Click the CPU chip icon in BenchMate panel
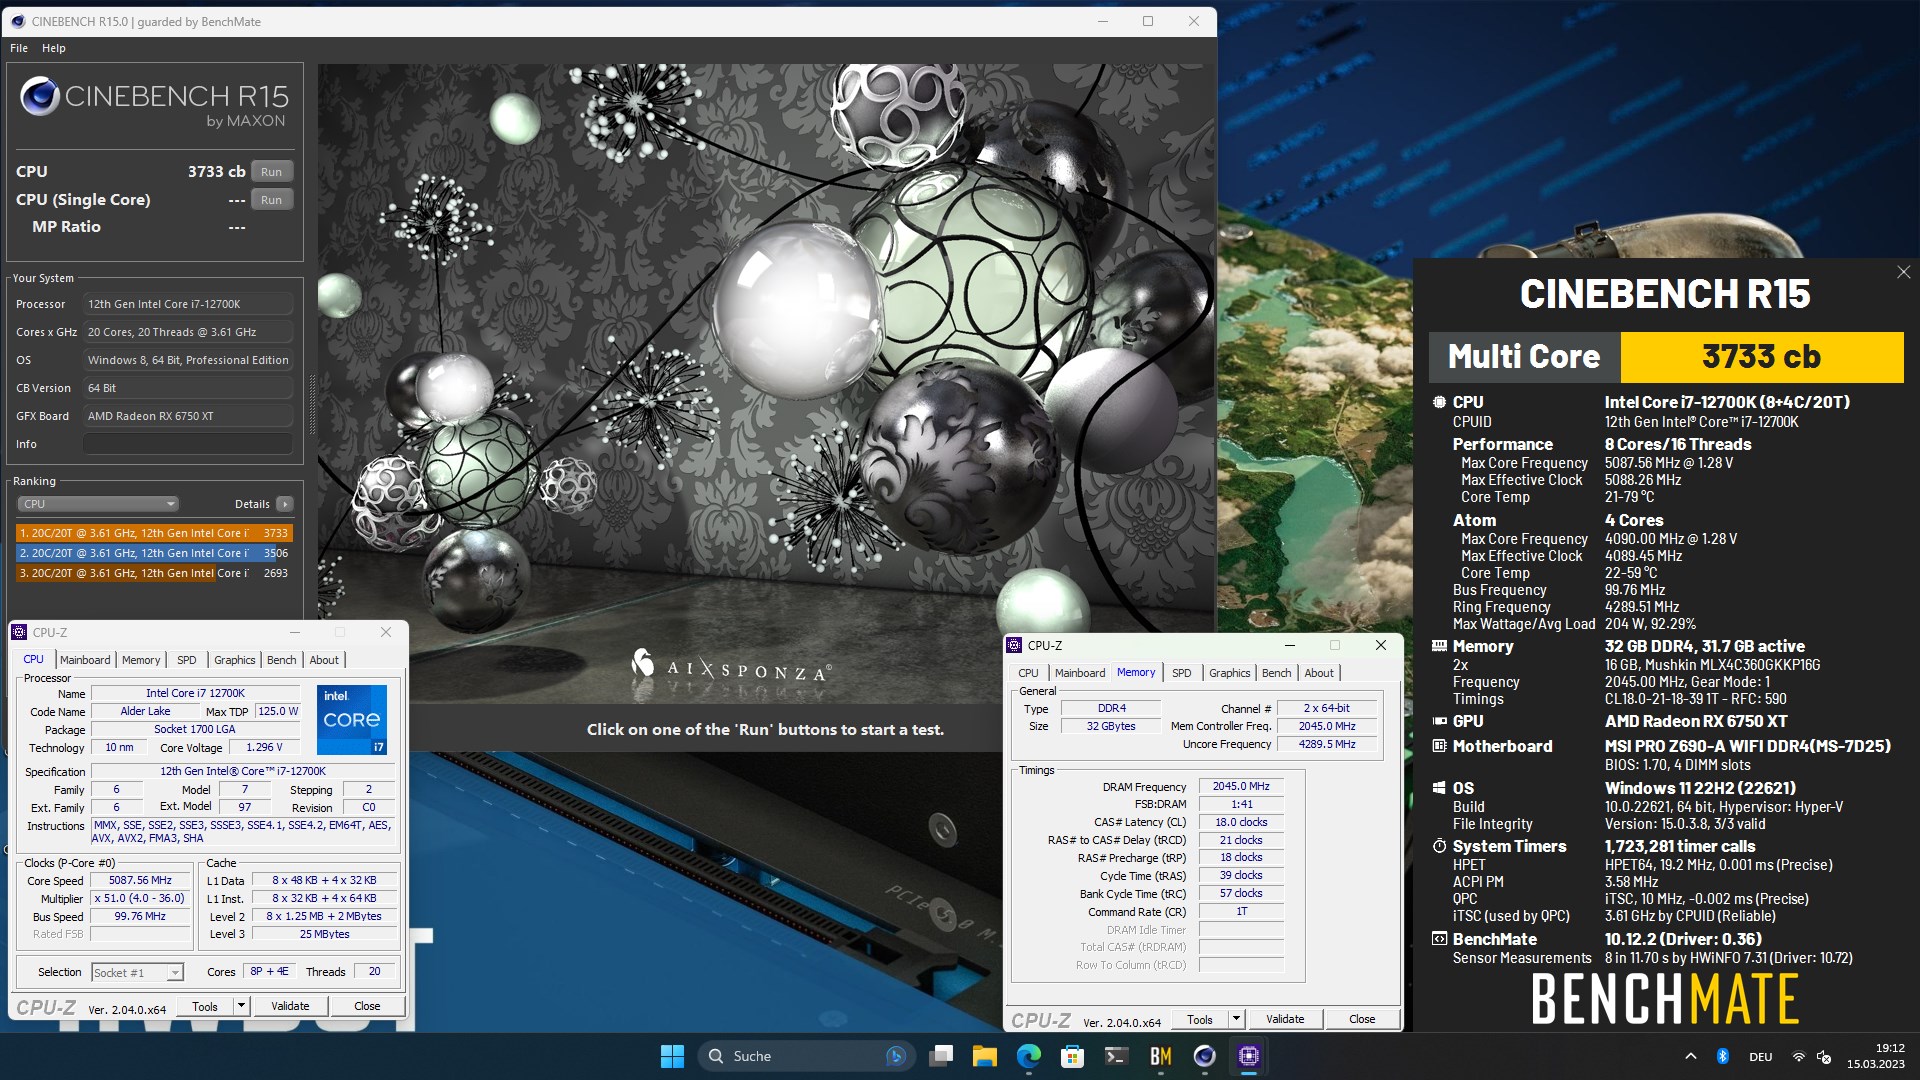Screen dimensions: 1920x1080 coord(1439,402)
